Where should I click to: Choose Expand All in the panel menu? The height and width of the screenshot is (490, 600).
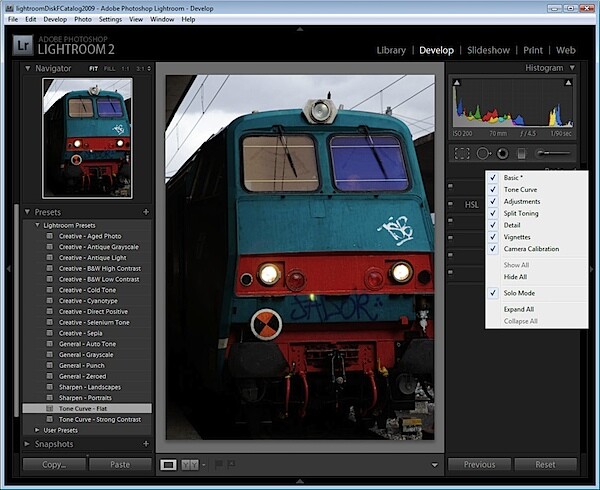click(518, 309)
